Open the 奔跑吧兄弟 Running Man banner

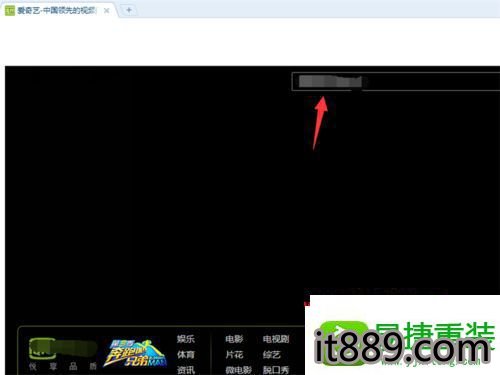(x=135, y=353)
